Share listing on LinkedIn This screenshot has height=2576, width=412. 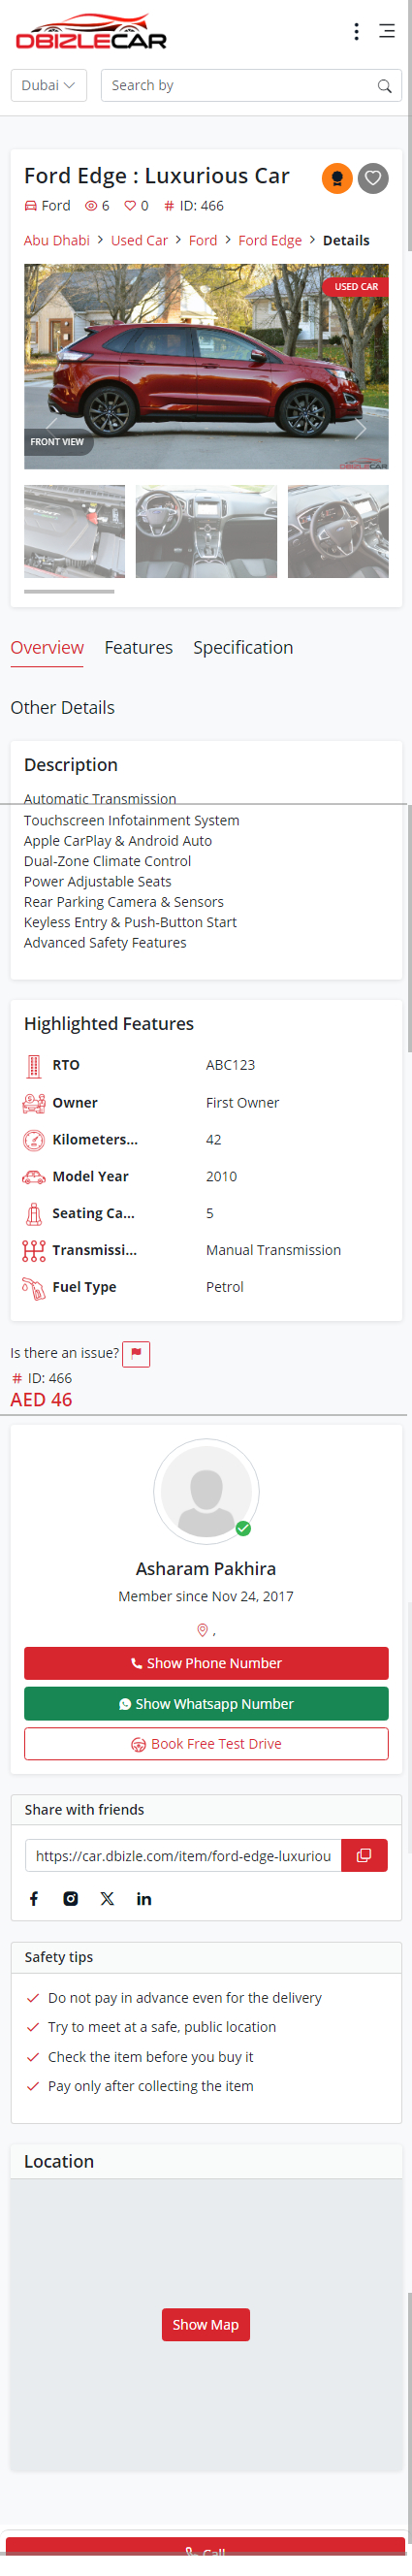click(x=144, y=1898)
